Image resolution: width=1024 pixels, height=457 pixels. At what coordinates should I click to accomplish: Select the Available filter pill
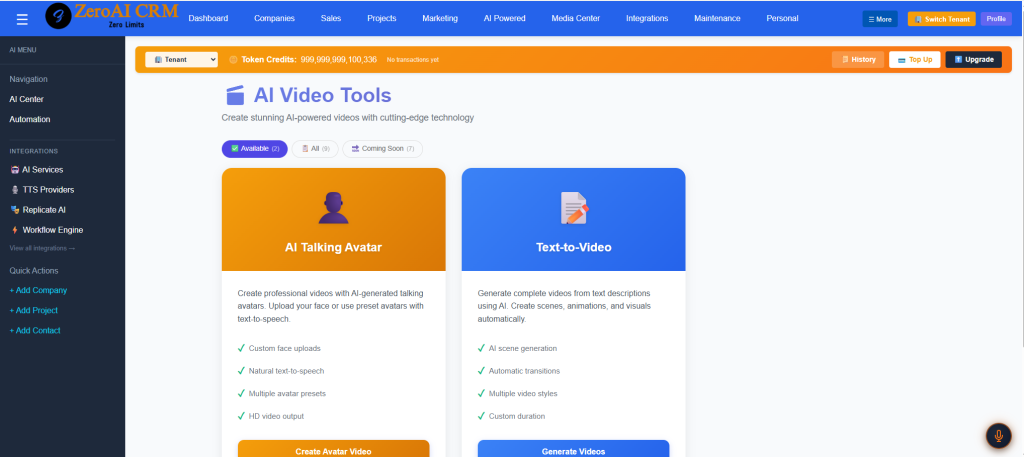254,149
